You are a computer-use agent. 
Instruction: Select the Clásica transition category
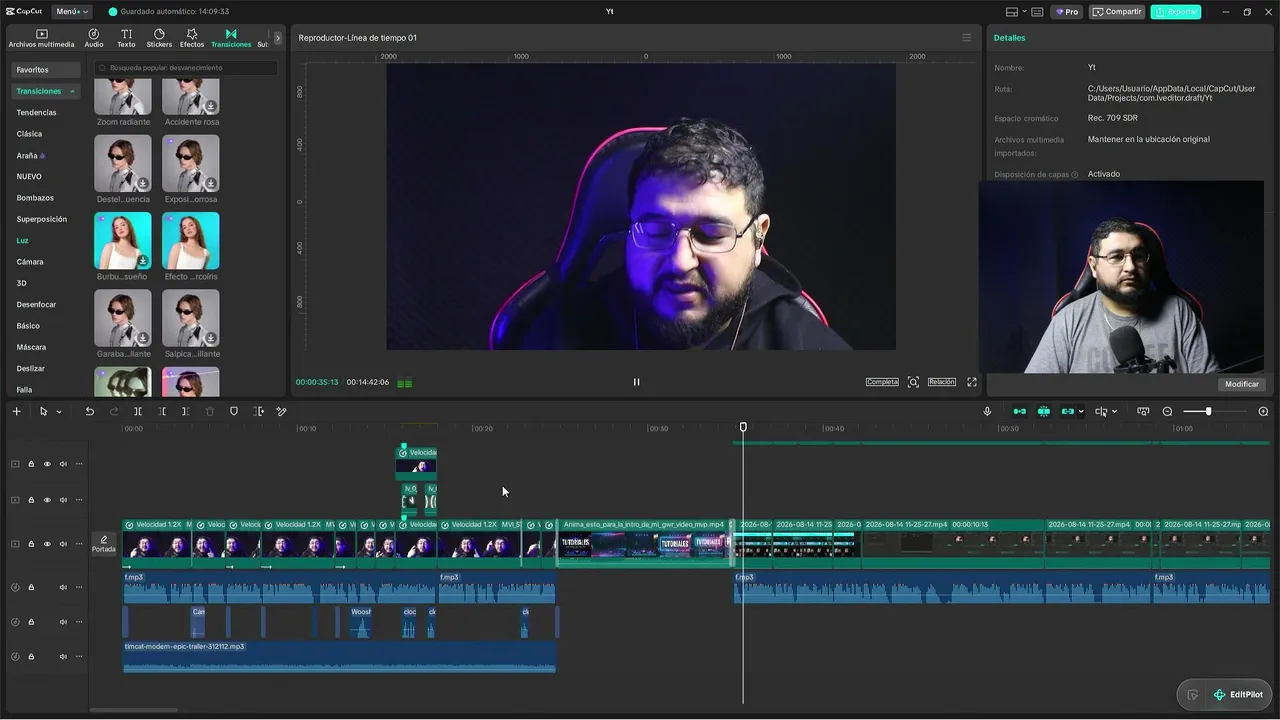point(29,134)
